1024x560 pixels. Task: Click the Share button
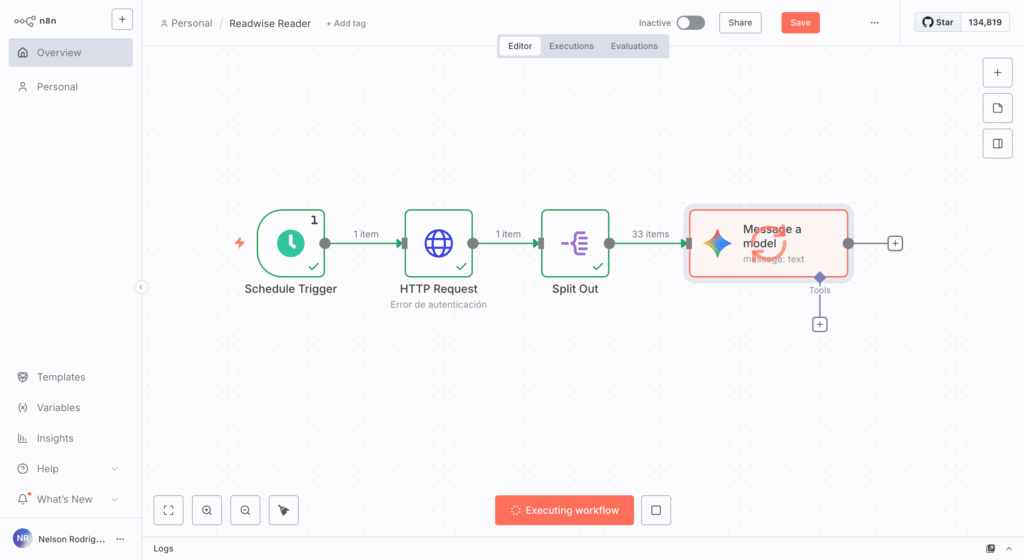coord(740,23)
